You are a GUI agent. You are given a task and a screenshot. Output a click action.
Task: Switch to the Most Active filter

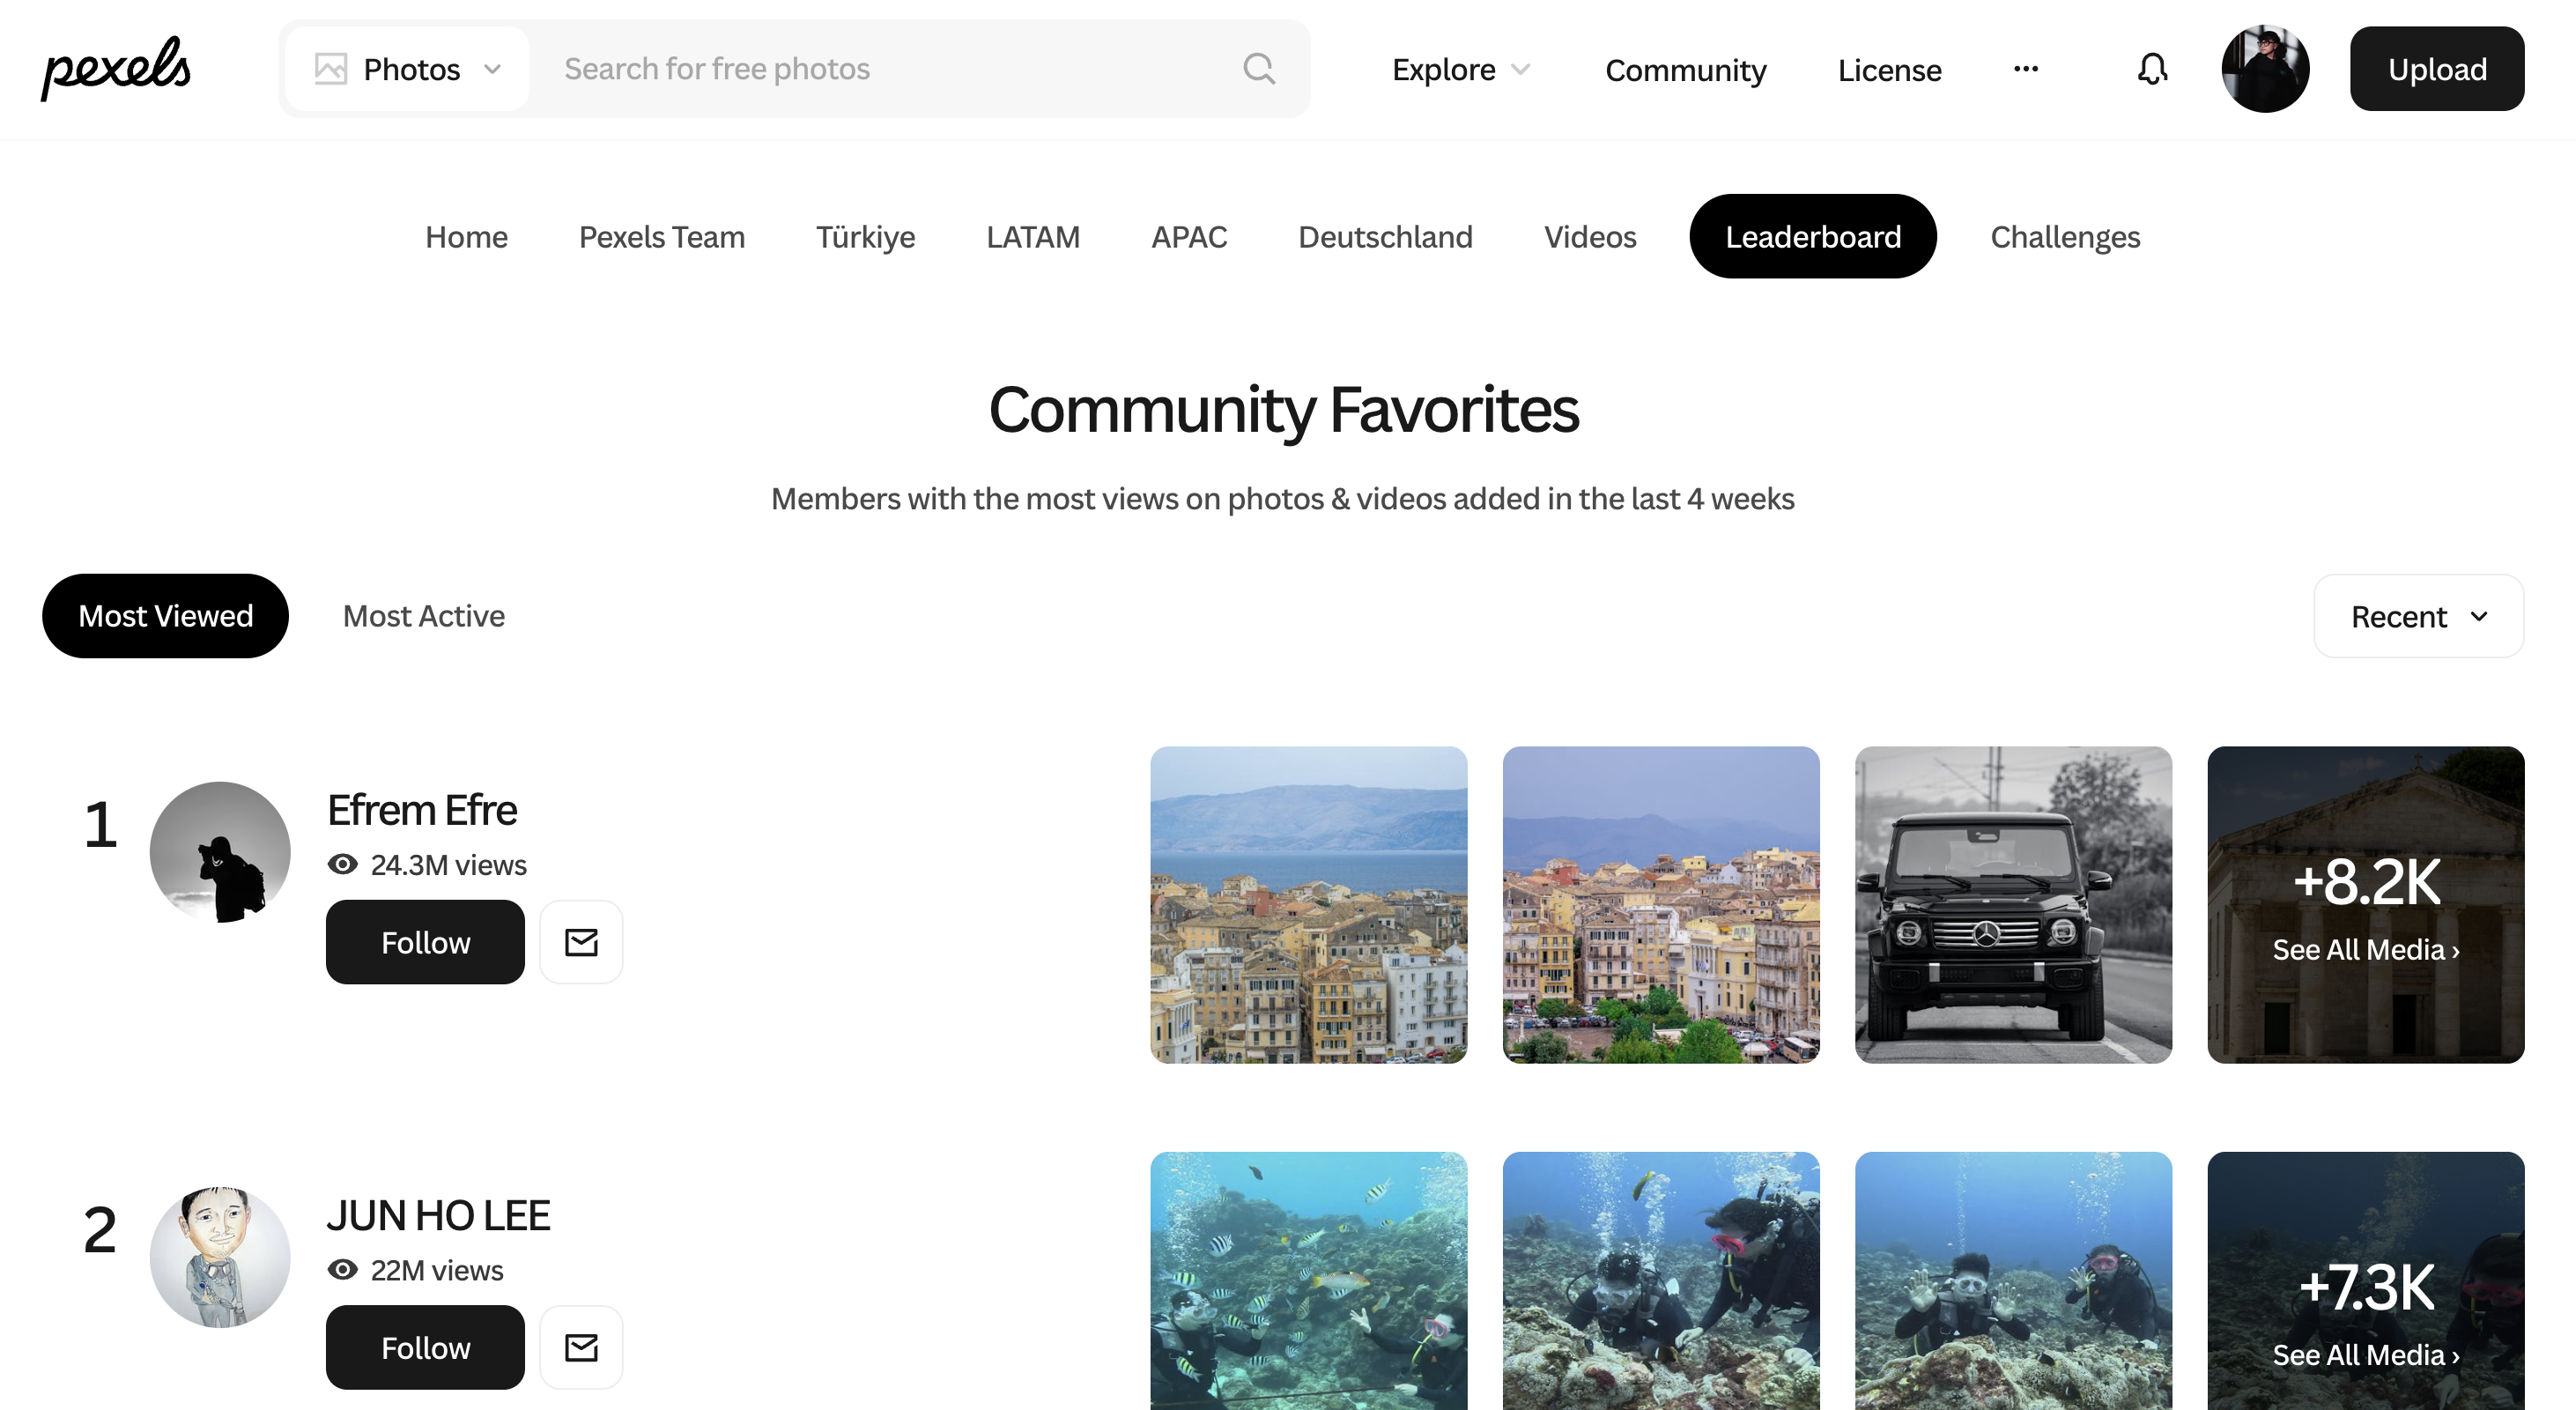[x=423, y=616]
